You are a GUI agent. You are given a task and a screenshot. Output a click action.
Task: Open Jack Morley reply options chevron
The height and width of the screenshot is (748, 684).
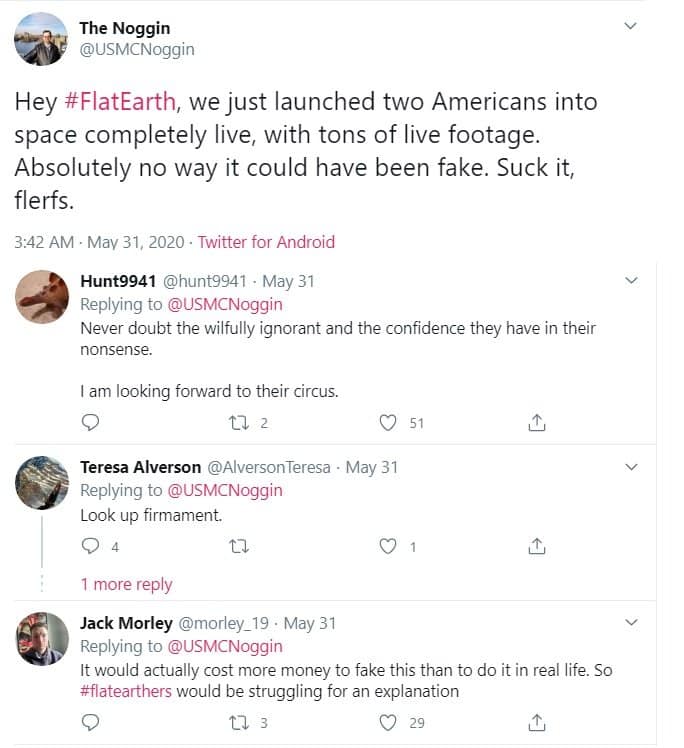coord(630,622)
